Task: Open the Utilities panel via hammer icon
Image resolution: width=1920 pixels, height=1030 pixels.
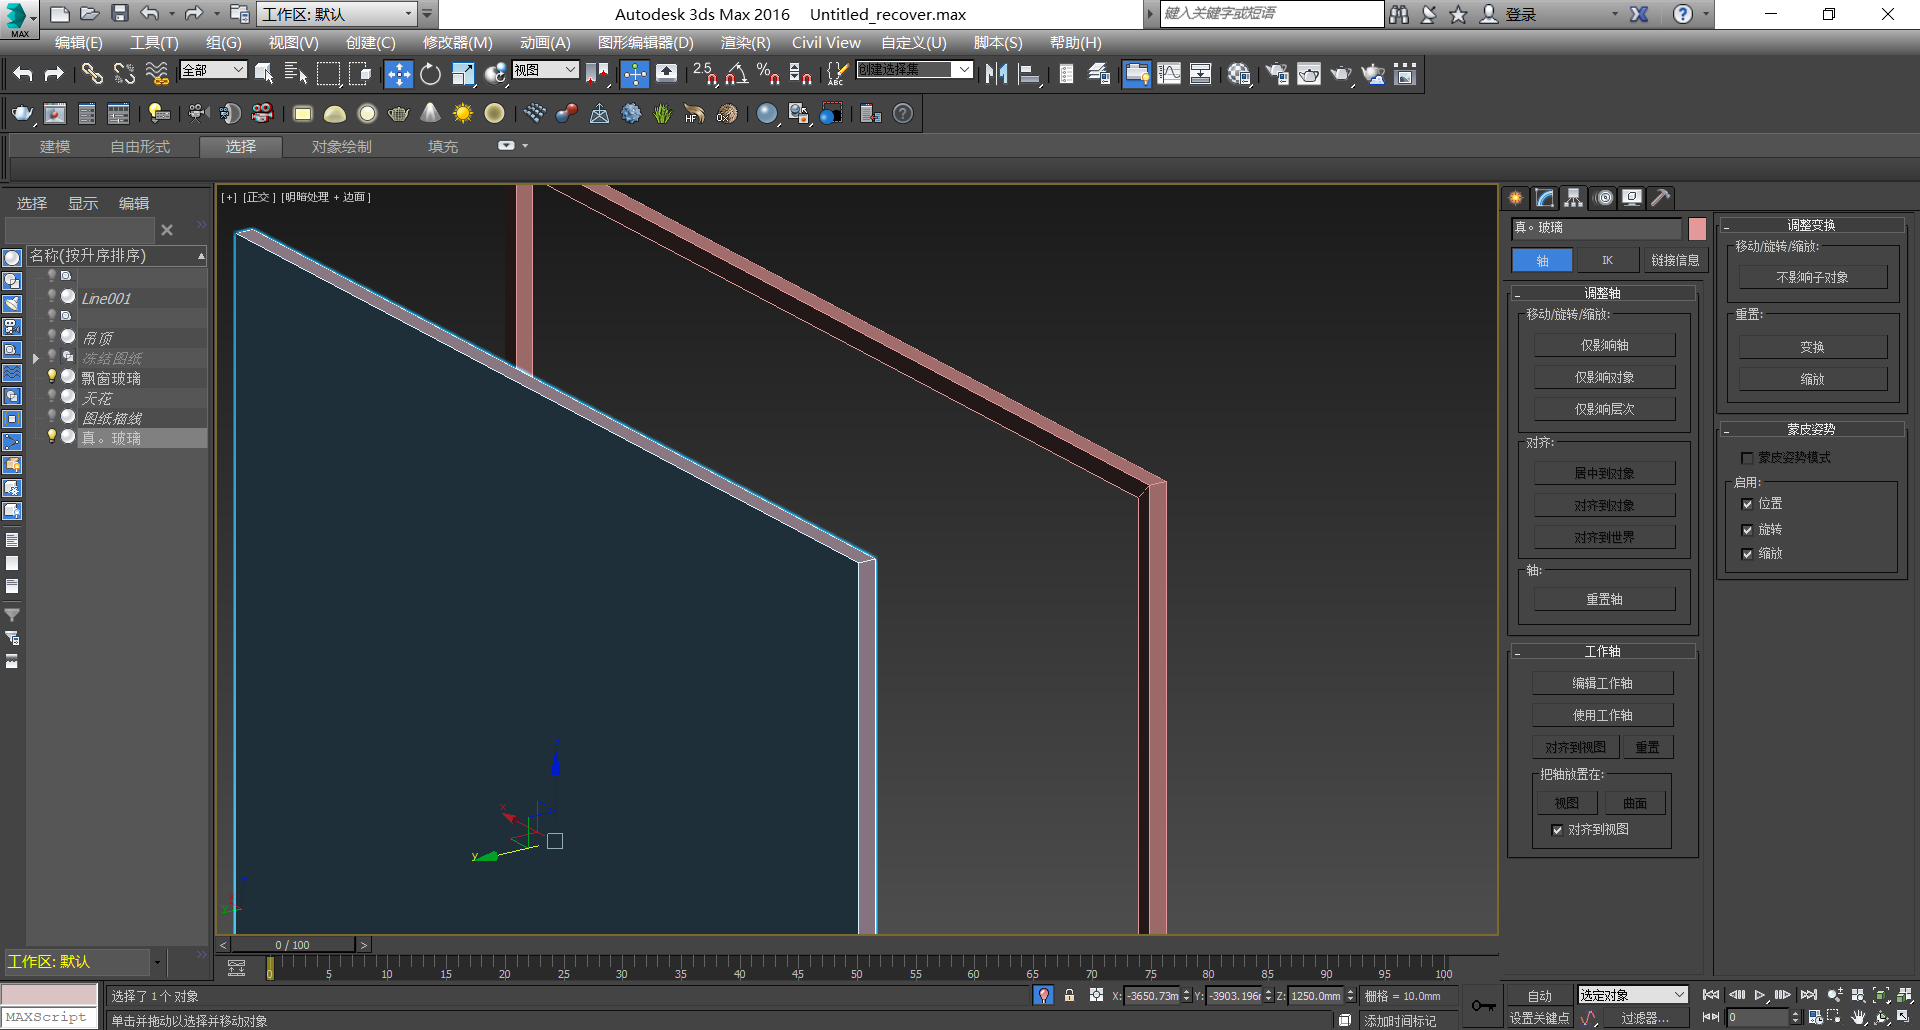Action: click(1659, 197)
